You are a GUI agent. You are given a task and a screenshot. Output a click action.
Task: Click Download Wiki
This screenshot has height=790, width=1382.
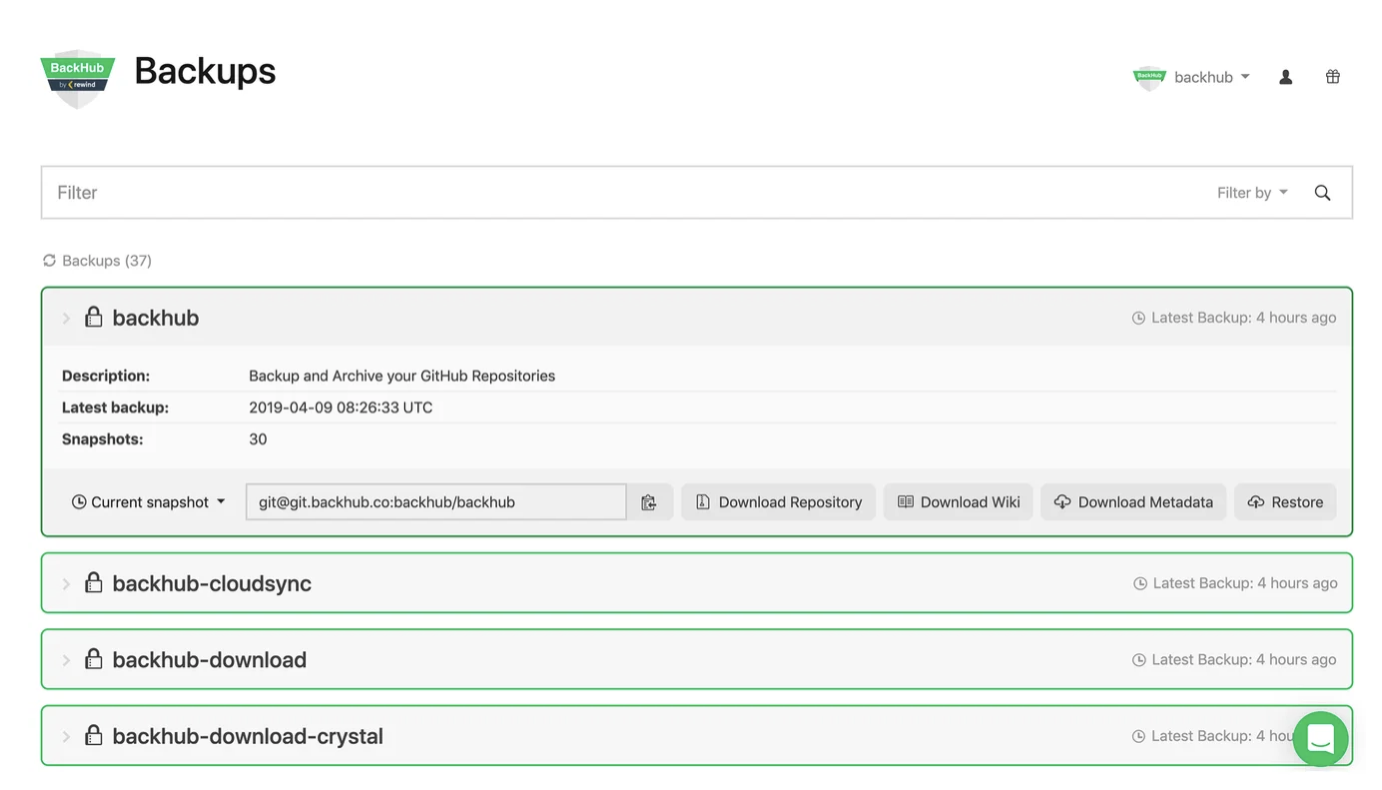[957, 501]
